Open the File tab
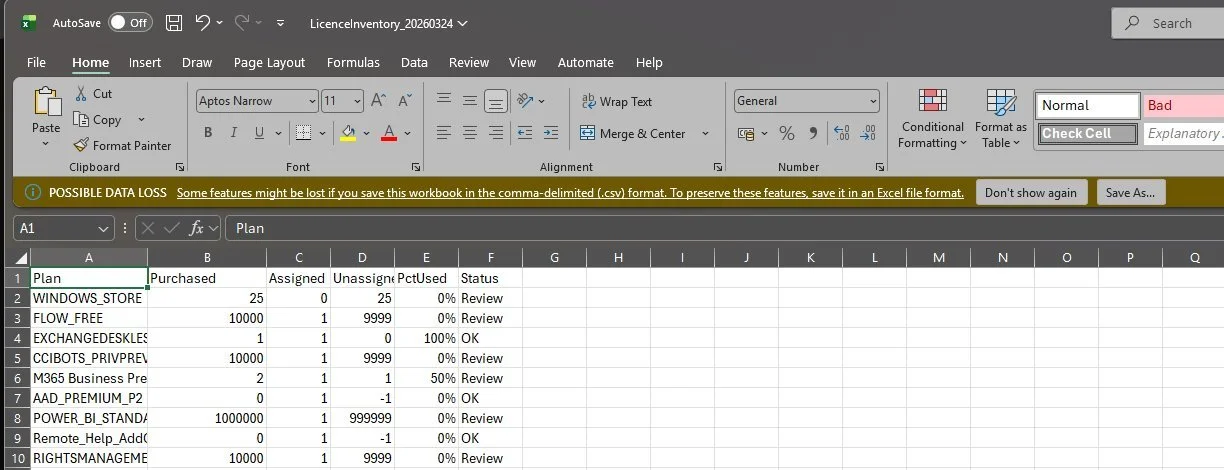1224x470 pixels. (36, 62)
